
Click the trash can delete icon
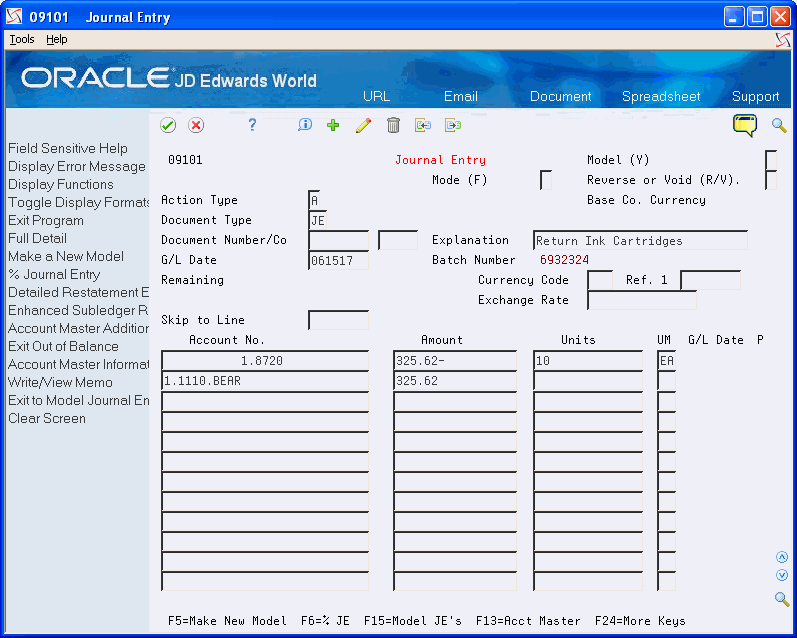pos(393,125)
